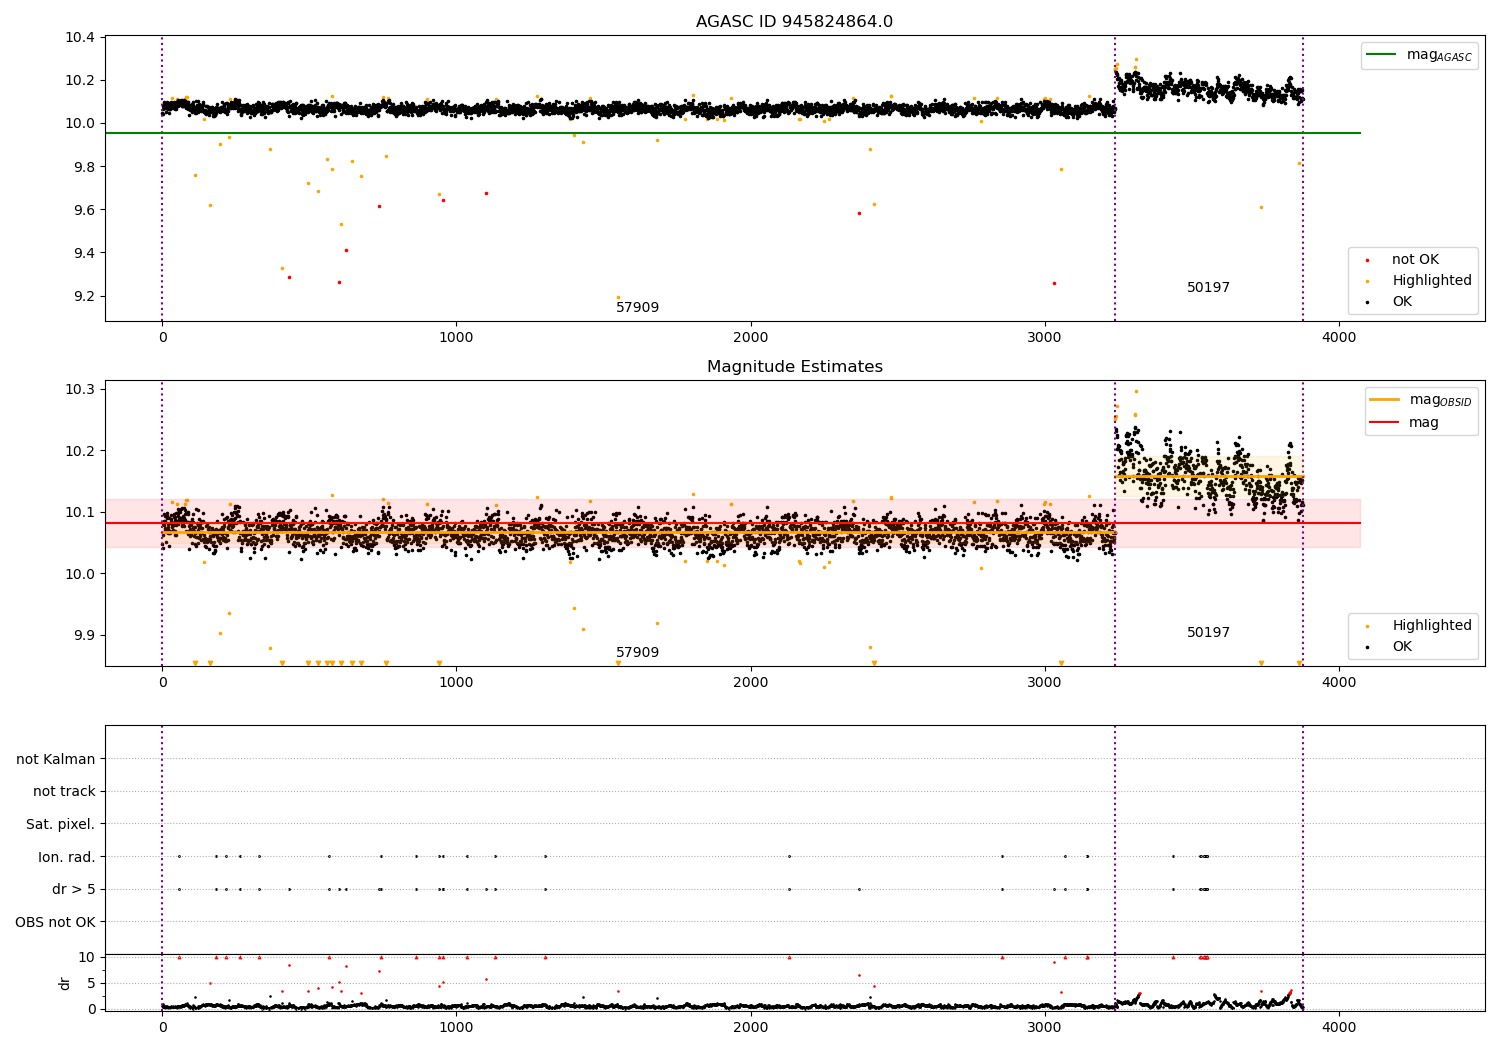The image size is (1500, 1050).
Task: Click the 'dr > 5' axis label
Action: (74, 890)
